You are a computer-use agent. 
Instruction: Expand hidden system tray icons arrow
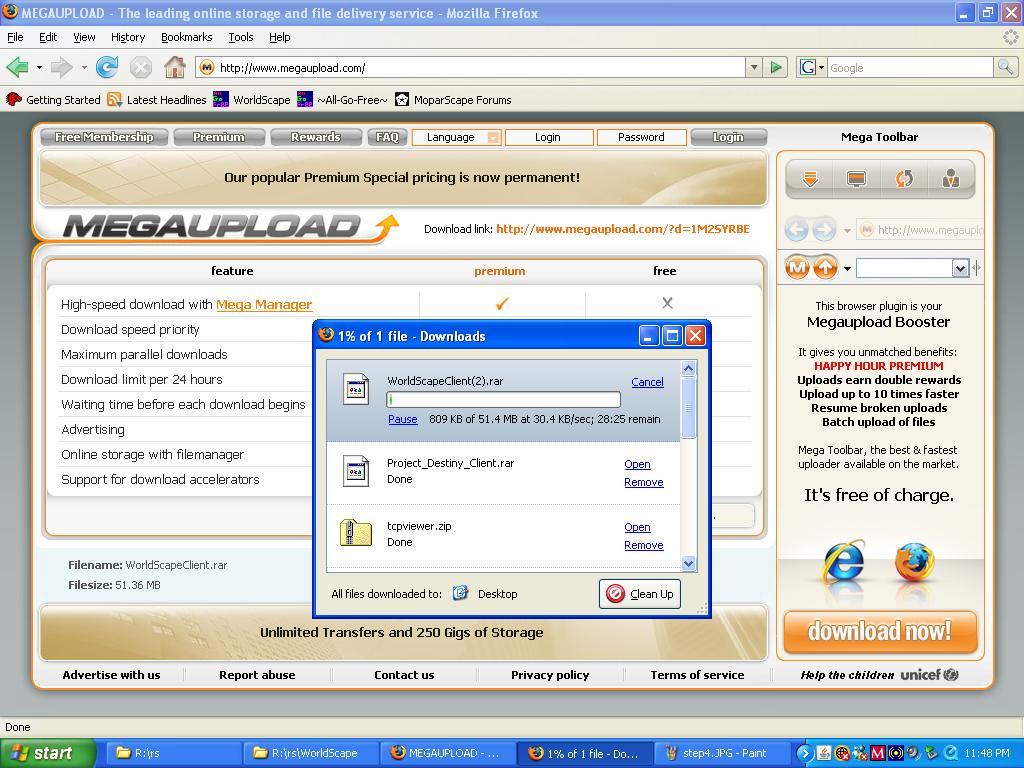(x=804, y=753)
